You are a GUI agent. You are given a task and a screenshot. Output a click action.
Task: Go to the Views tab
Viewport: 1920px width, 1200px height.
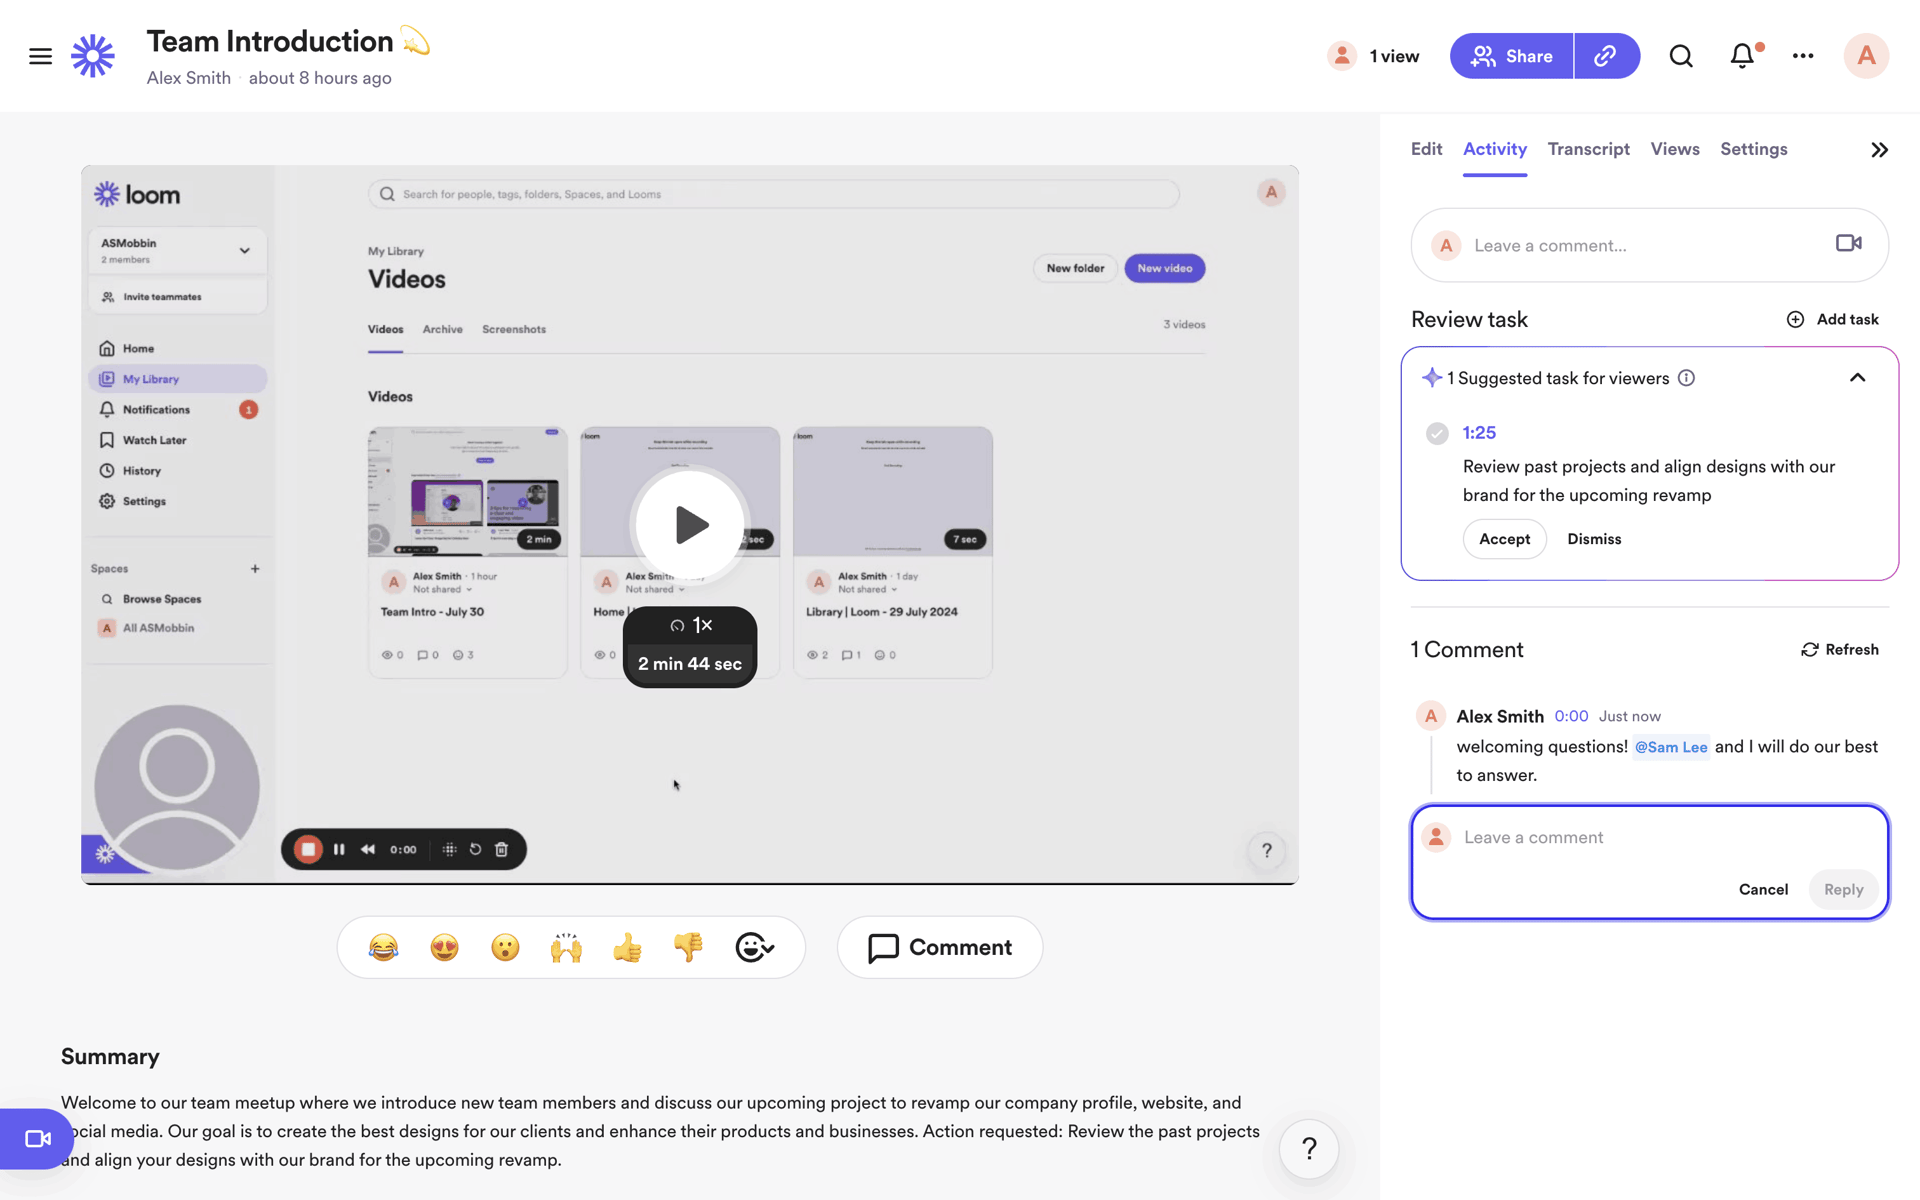pos(1675,149)
